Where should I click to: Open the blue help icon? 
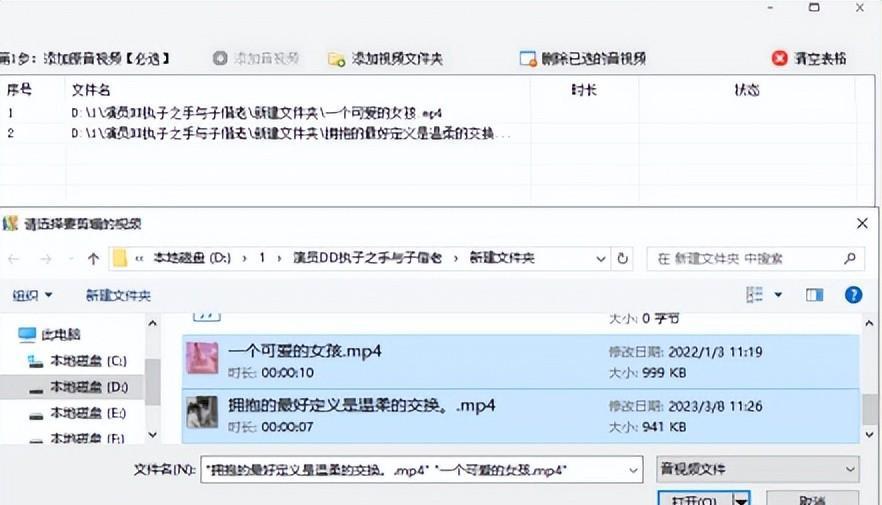[x=853, y=295]
